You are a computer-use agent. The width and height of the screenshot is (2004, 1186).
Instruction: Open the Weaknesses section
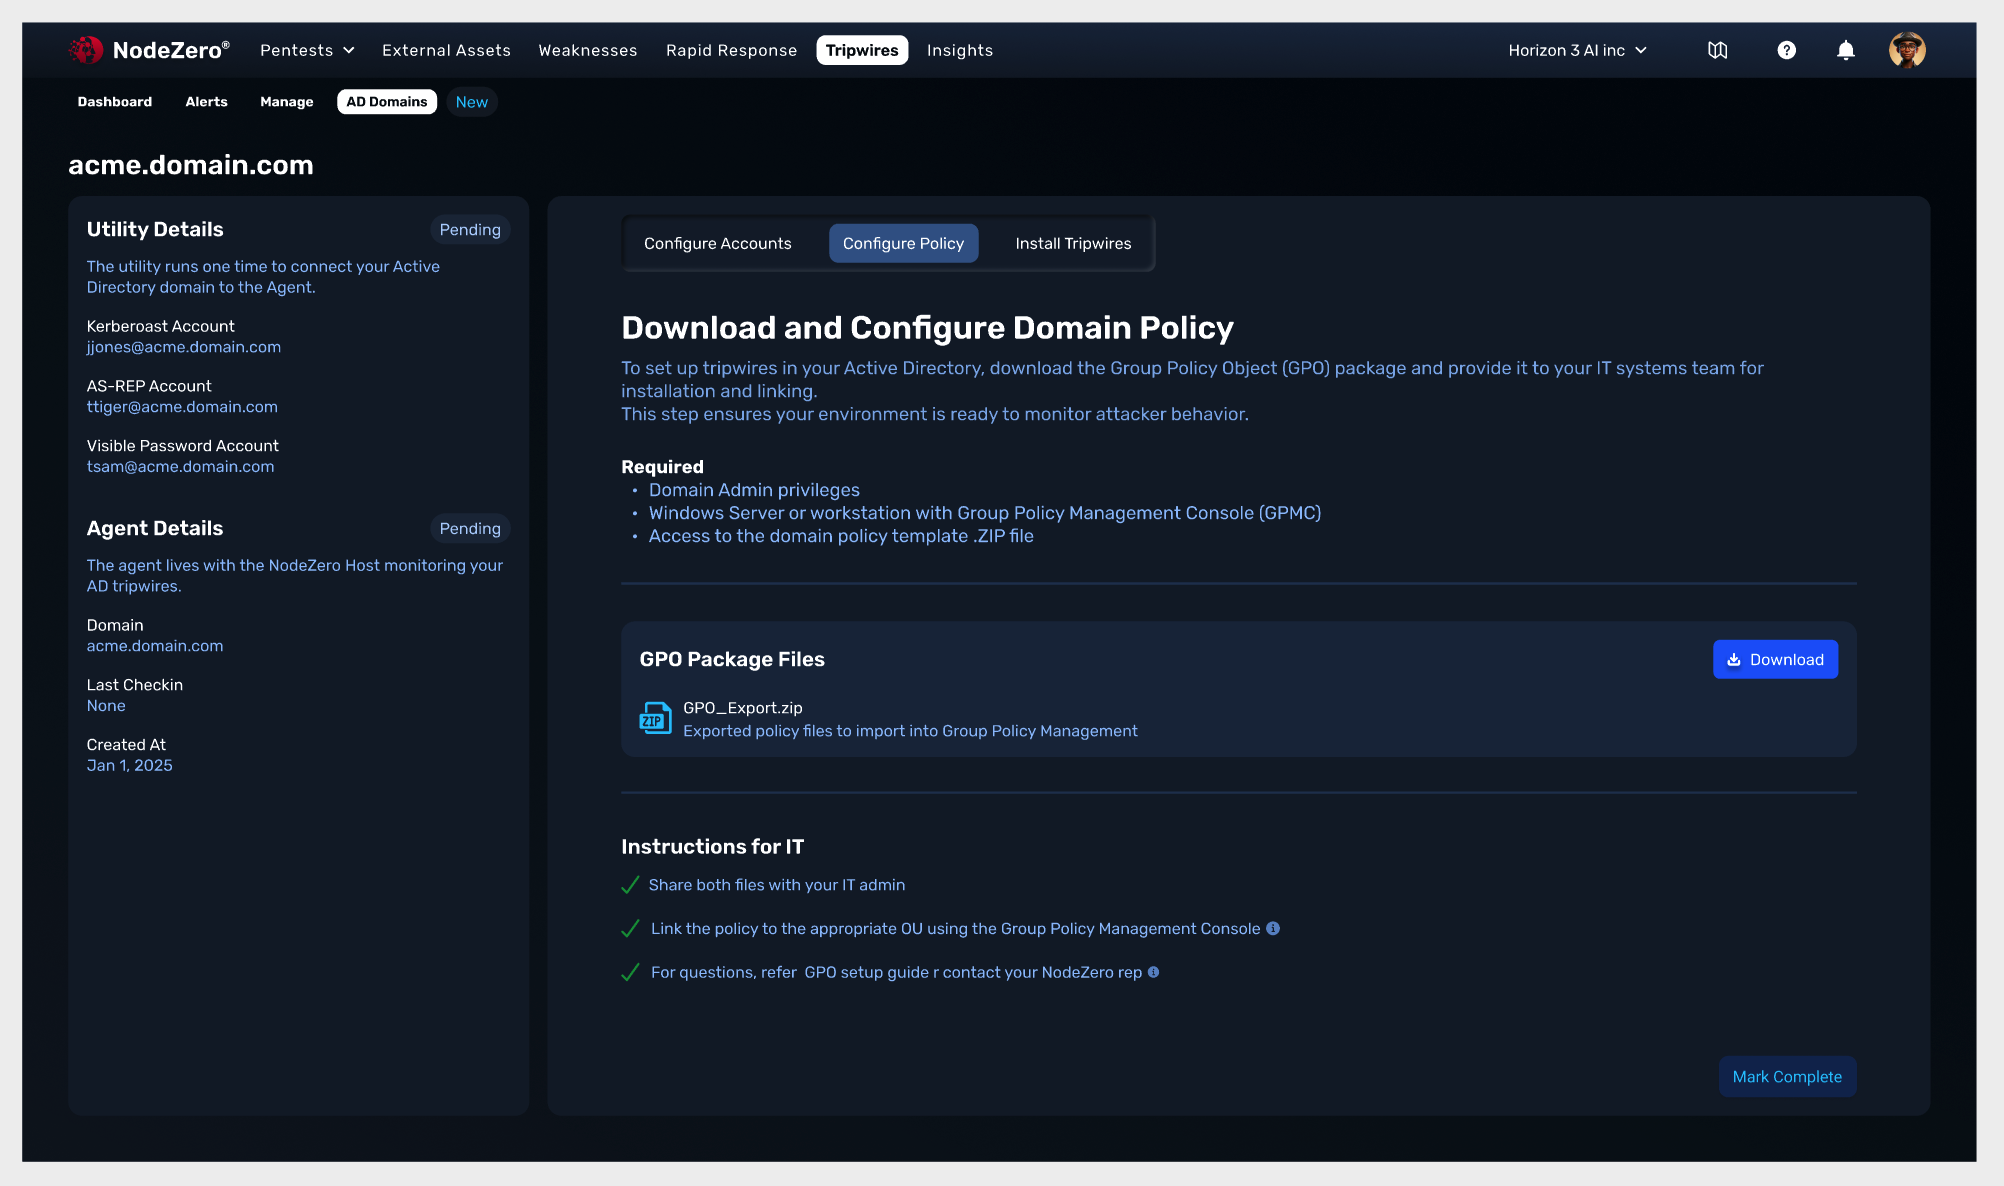click(588, 50)
